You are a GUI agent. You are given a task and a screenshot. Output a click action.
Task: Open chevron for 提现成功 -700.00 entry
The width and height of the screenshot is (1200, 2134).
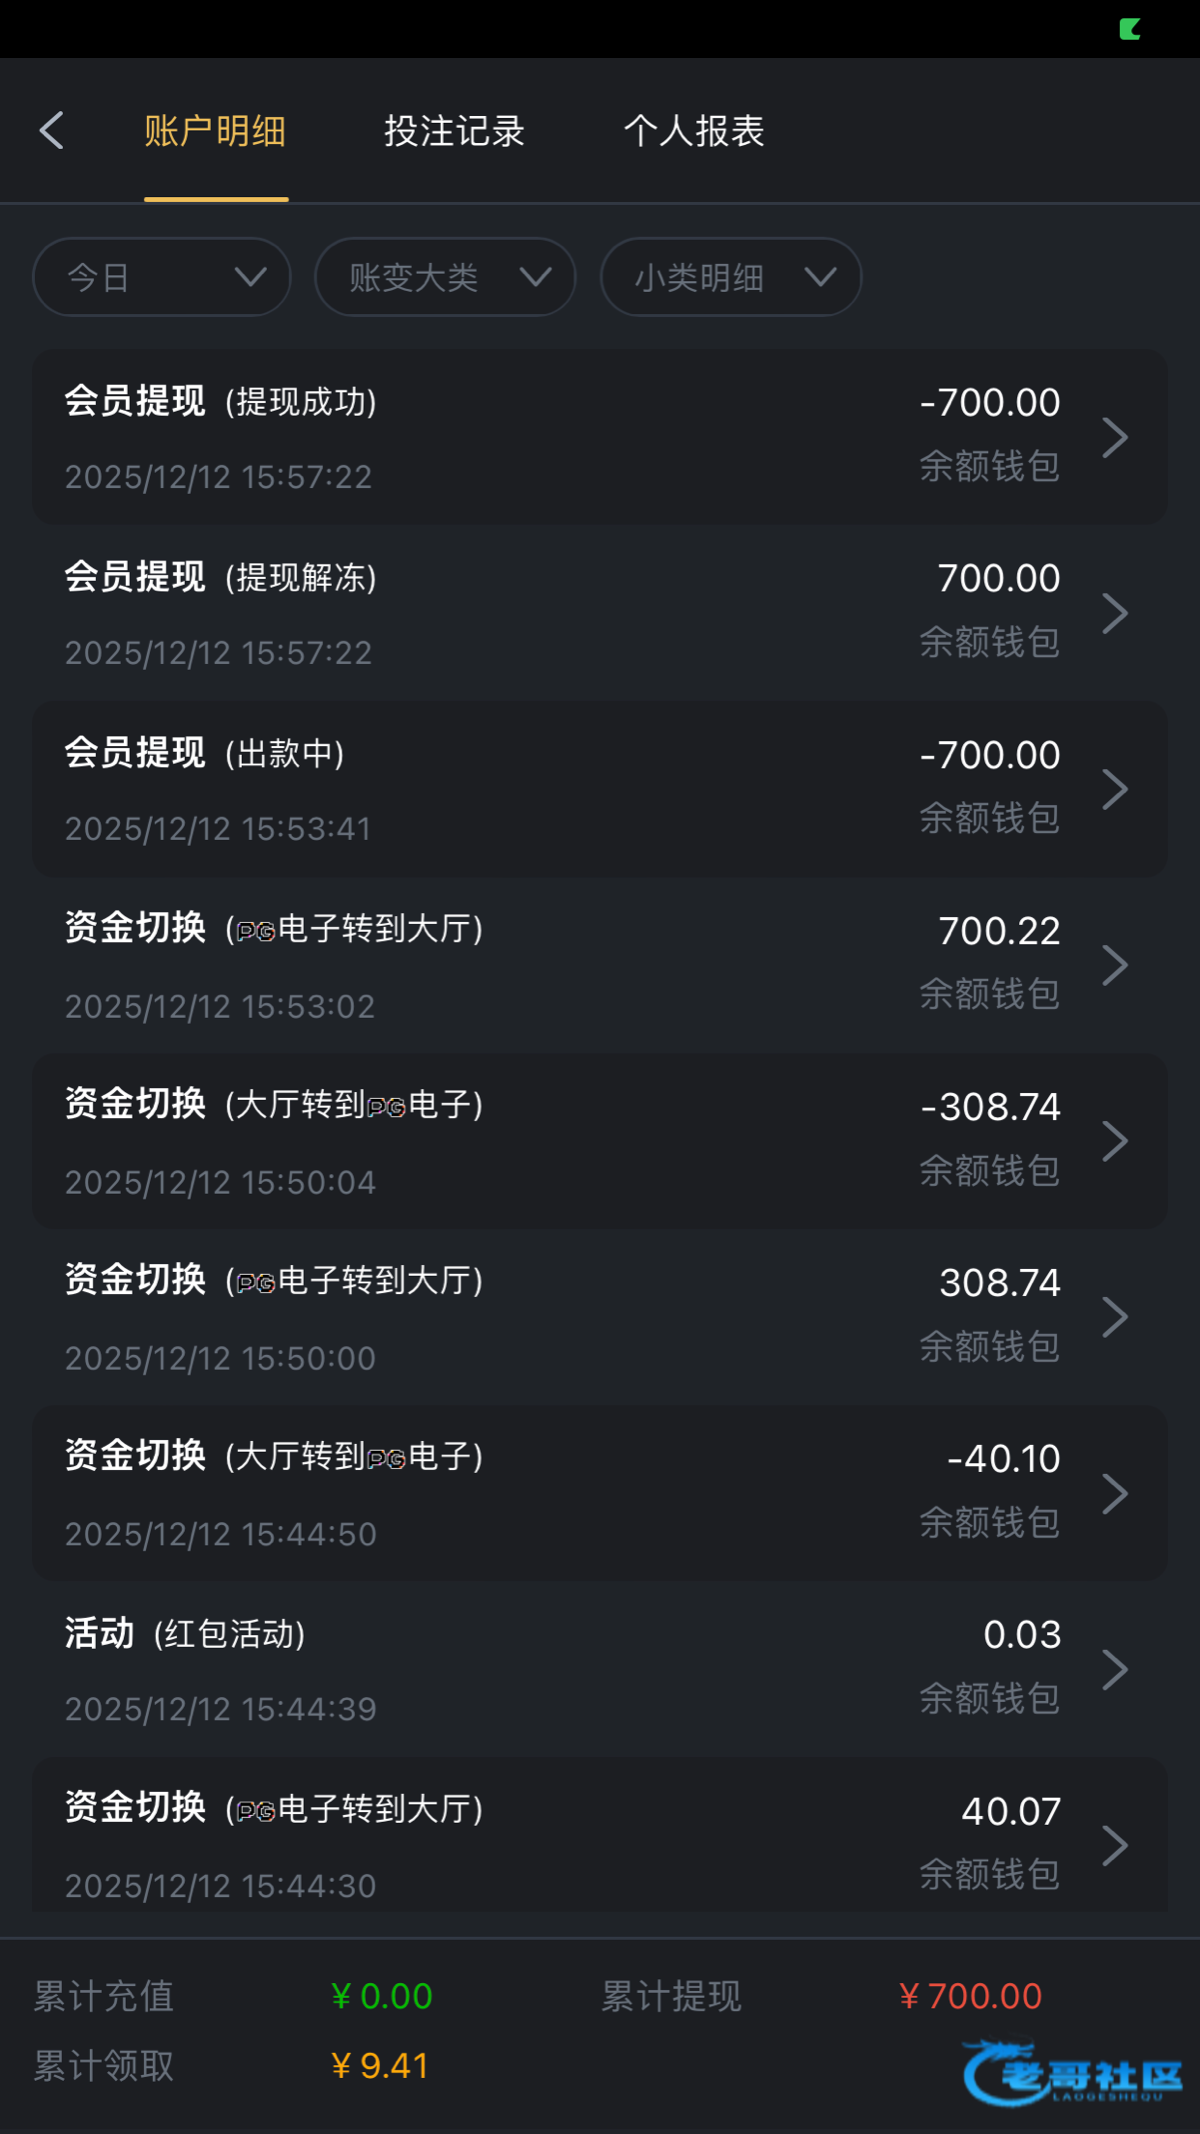(1114, 437)
